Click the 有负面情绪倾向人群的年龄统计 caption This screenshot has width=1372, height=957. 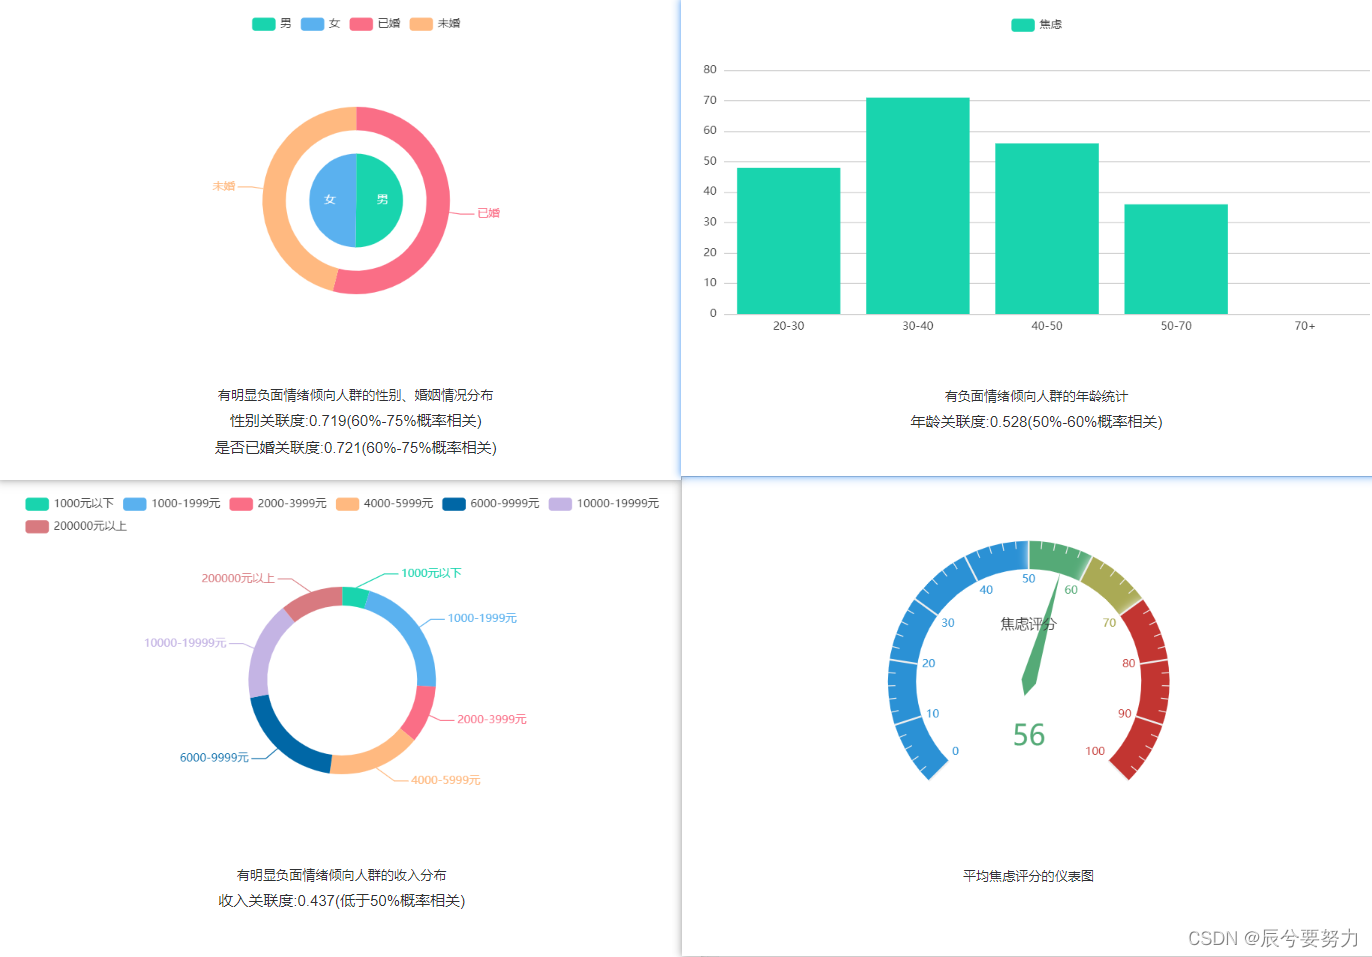[1036, 396]
